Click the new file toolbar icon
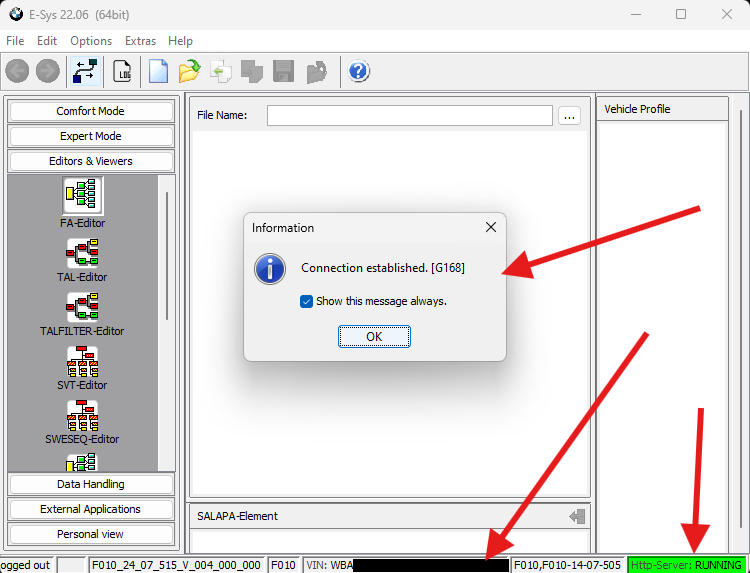Screen dimensions: 750x573 coord(158,72)
